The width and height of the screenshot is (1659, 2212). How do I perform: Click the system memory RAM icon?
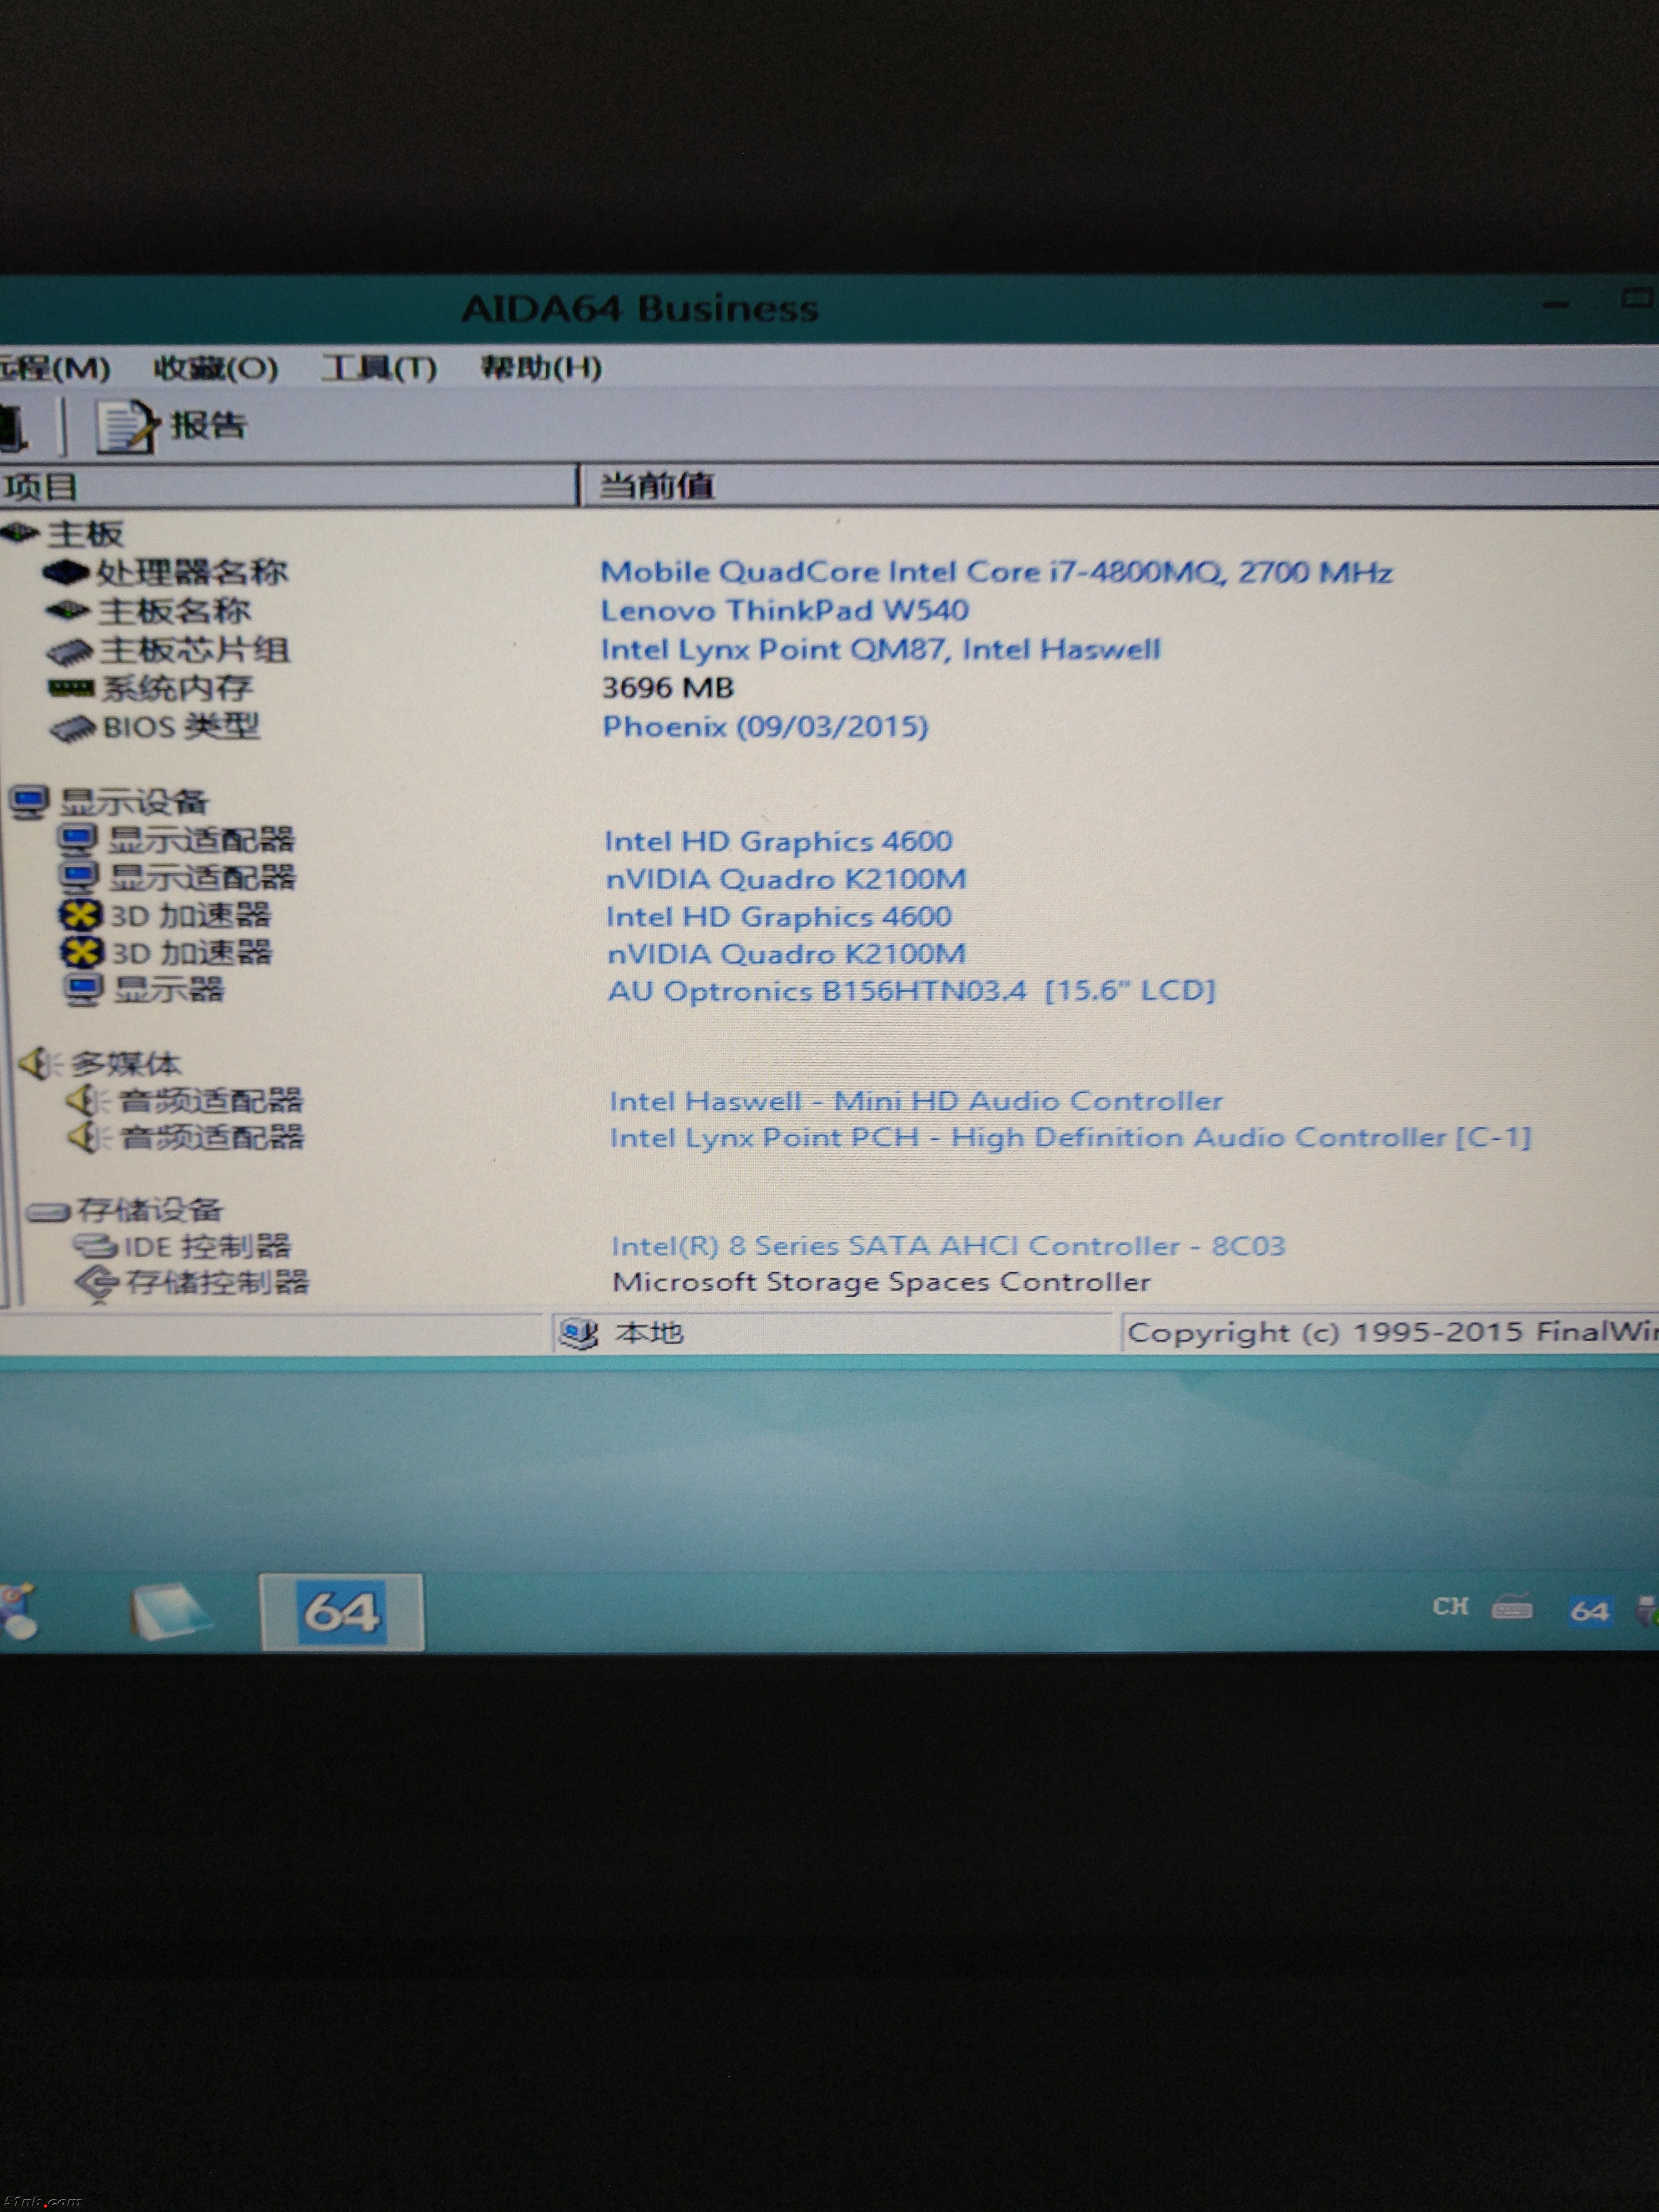coord(71,688)
